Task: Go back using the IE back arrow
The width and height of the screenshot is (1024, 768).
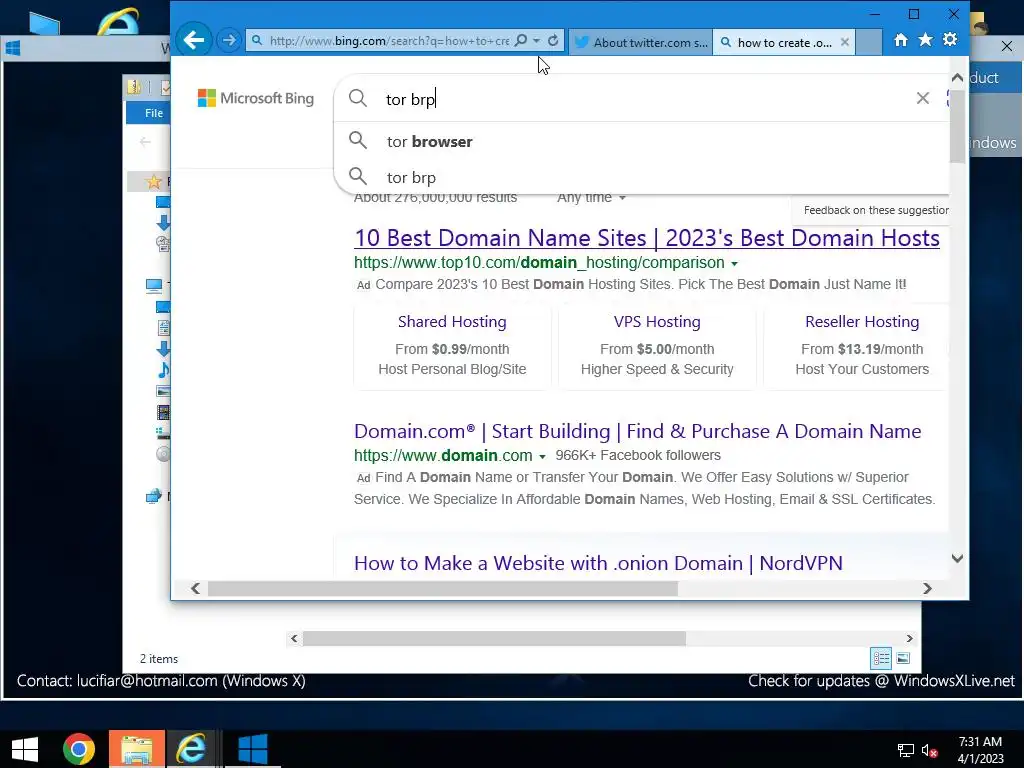Action: pyautogui.click(x=193, y=40)
